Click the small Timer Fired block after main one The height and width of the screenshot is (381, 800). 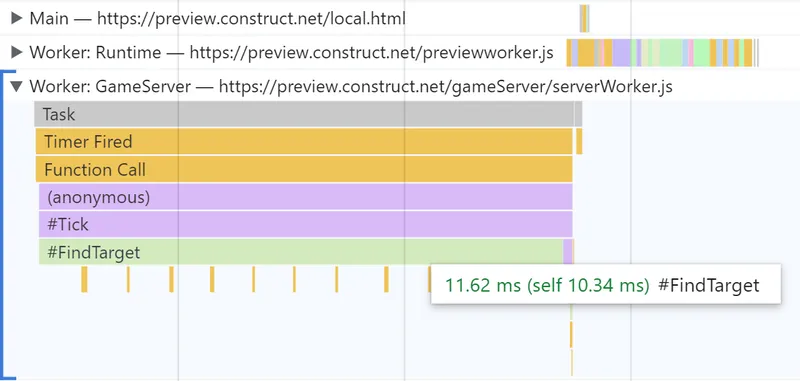point(579,141)
